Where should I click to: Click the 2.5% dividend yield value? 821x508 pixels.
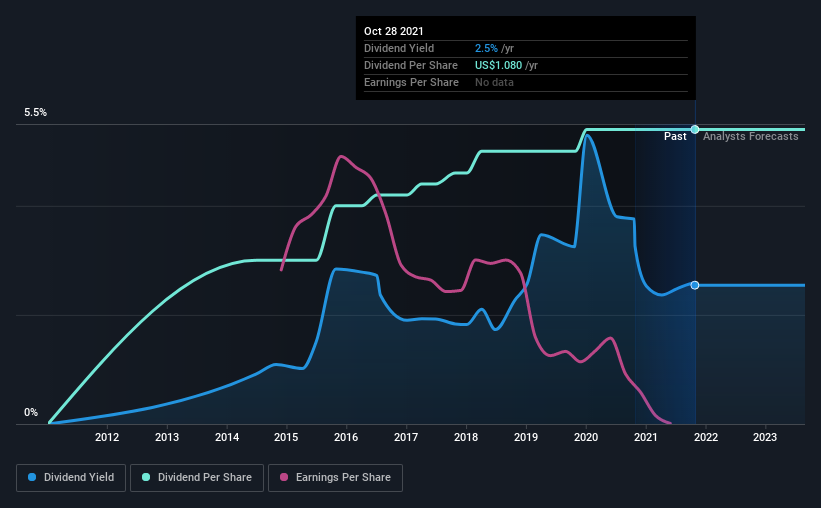pyautogui.click(x=486, y=49)
